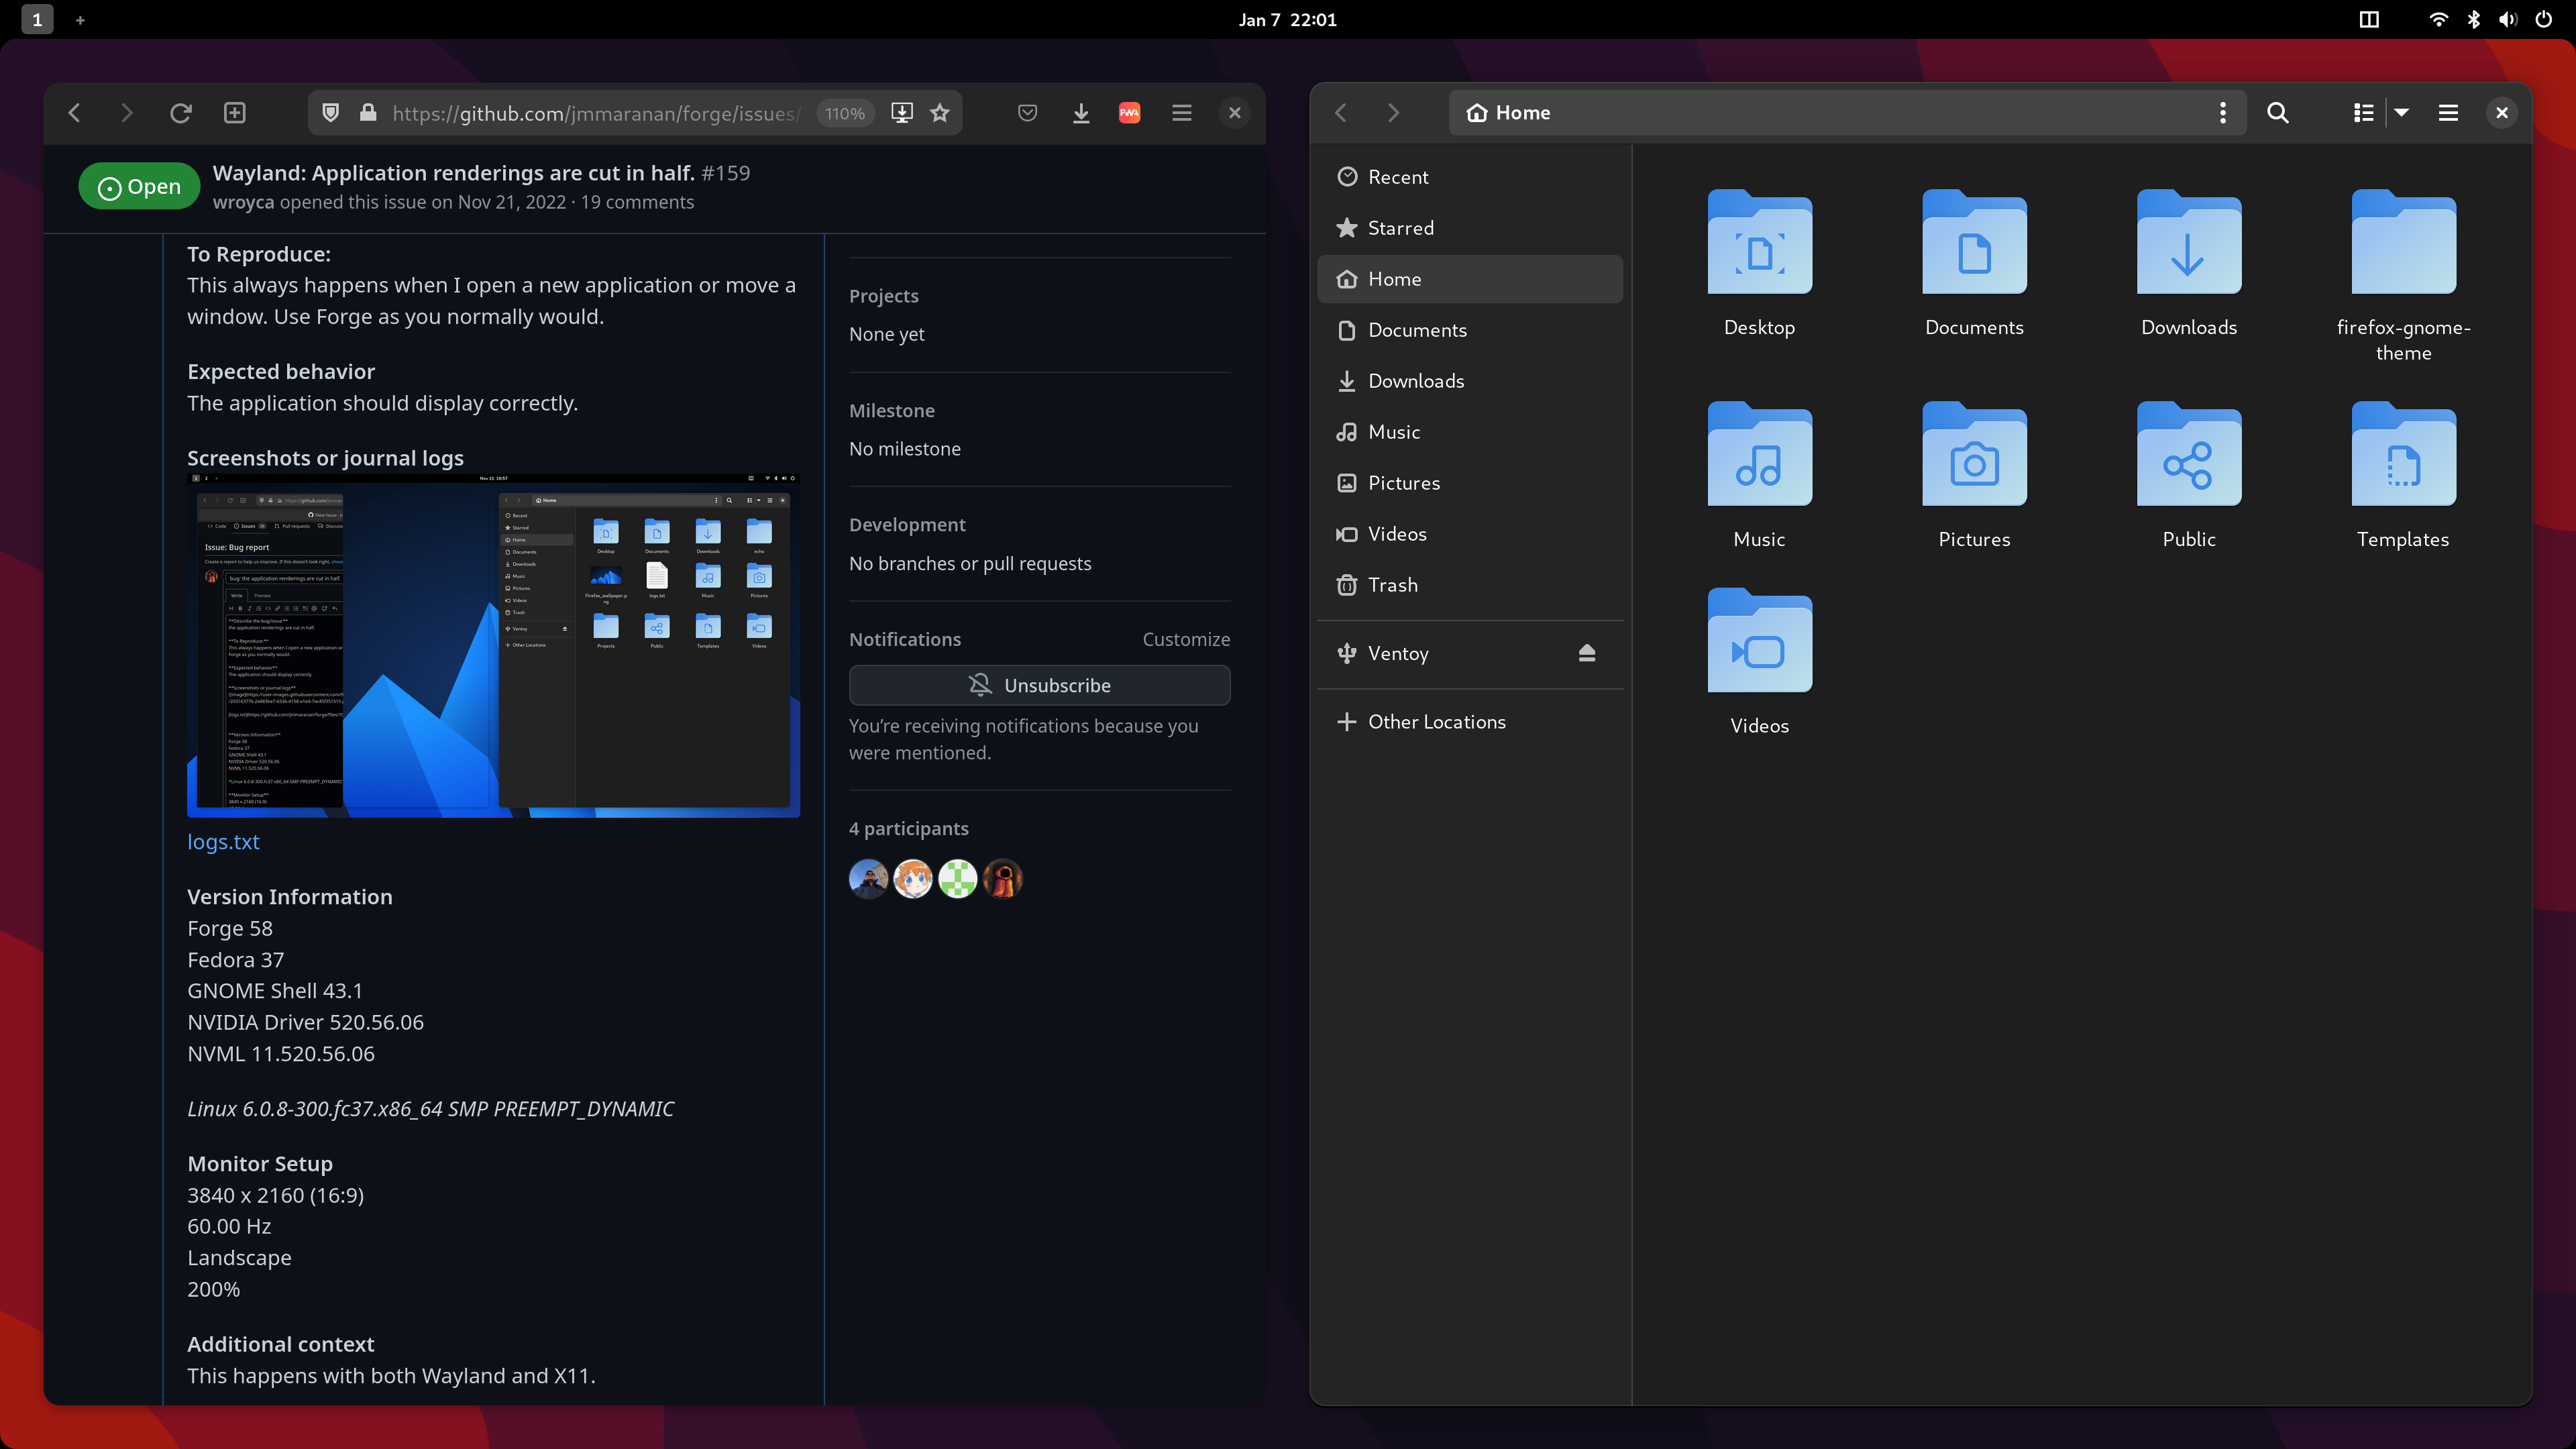The height and width of the screenshot is (1449, 2576).
Task: Navigate back in the Files window
Action: 1340,113
